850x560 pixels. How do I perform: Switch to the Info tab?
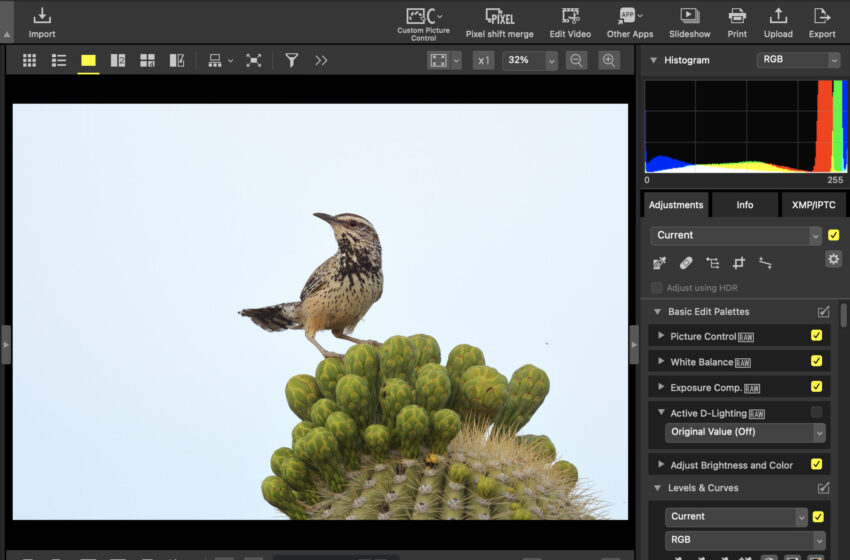pyautogui.click(x=744, y=205)
